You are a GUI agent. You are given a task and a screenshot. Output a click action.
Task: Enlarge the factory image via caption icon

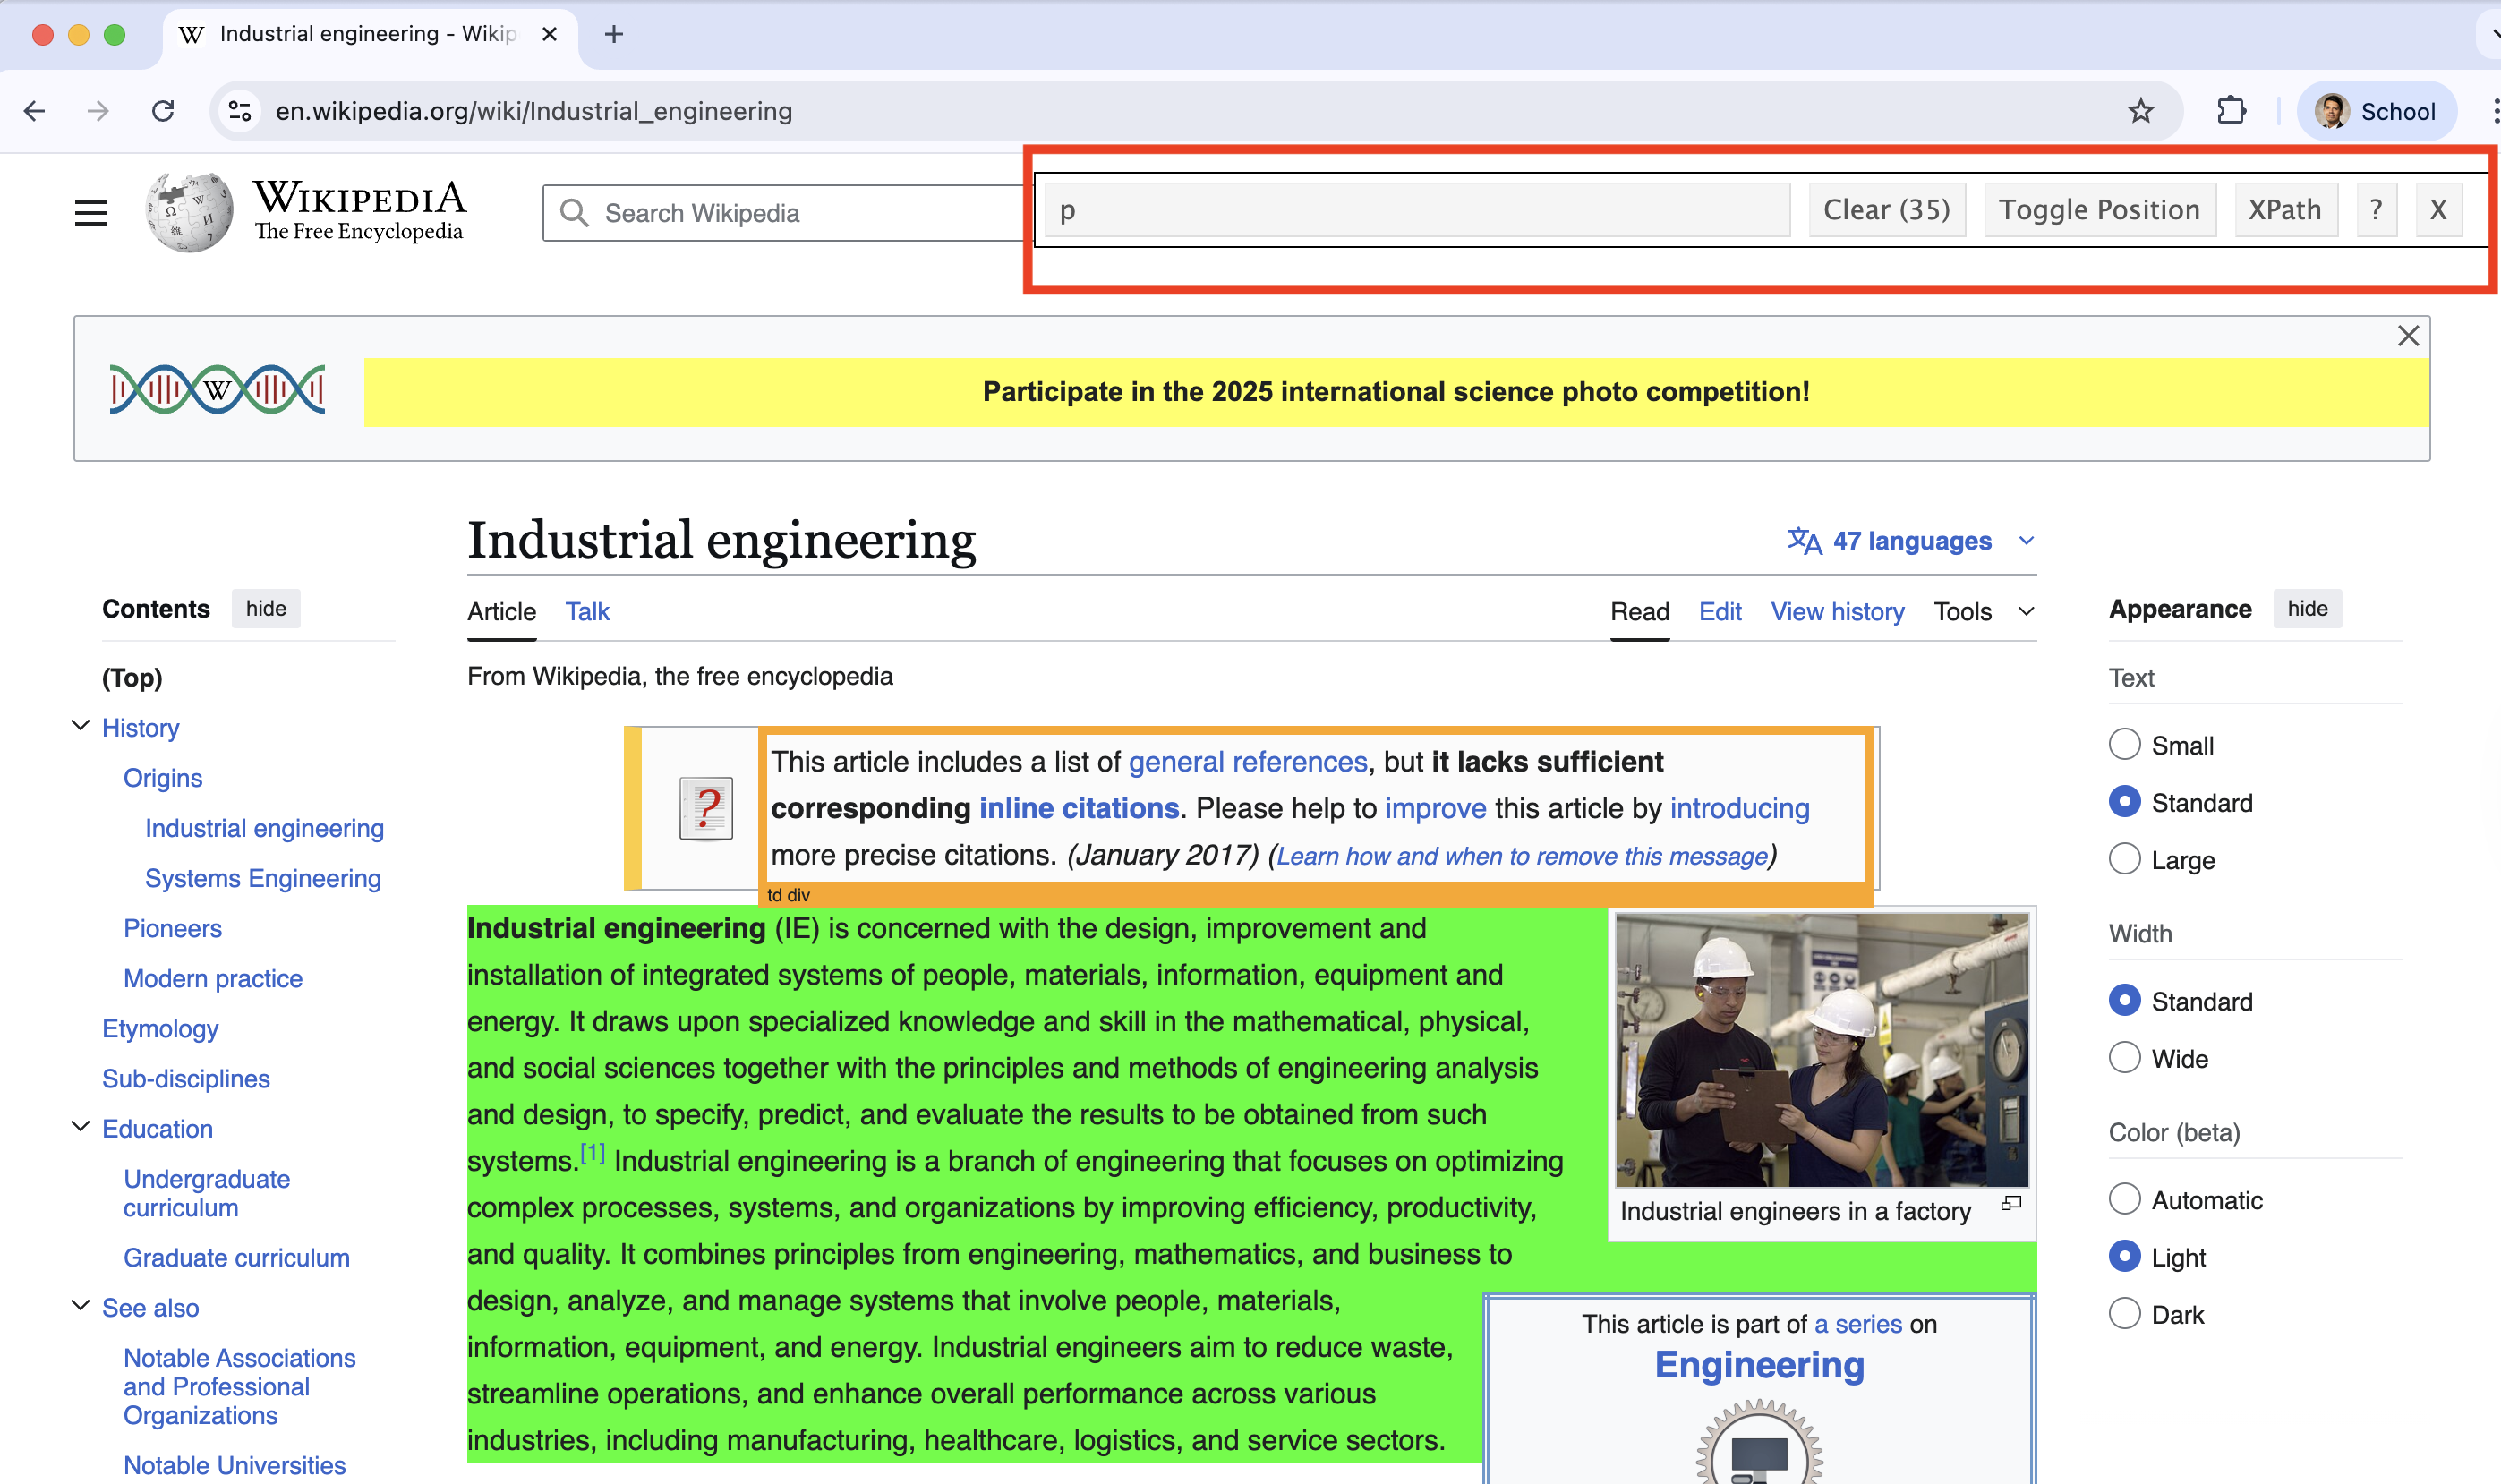tap(2011, 1204)
